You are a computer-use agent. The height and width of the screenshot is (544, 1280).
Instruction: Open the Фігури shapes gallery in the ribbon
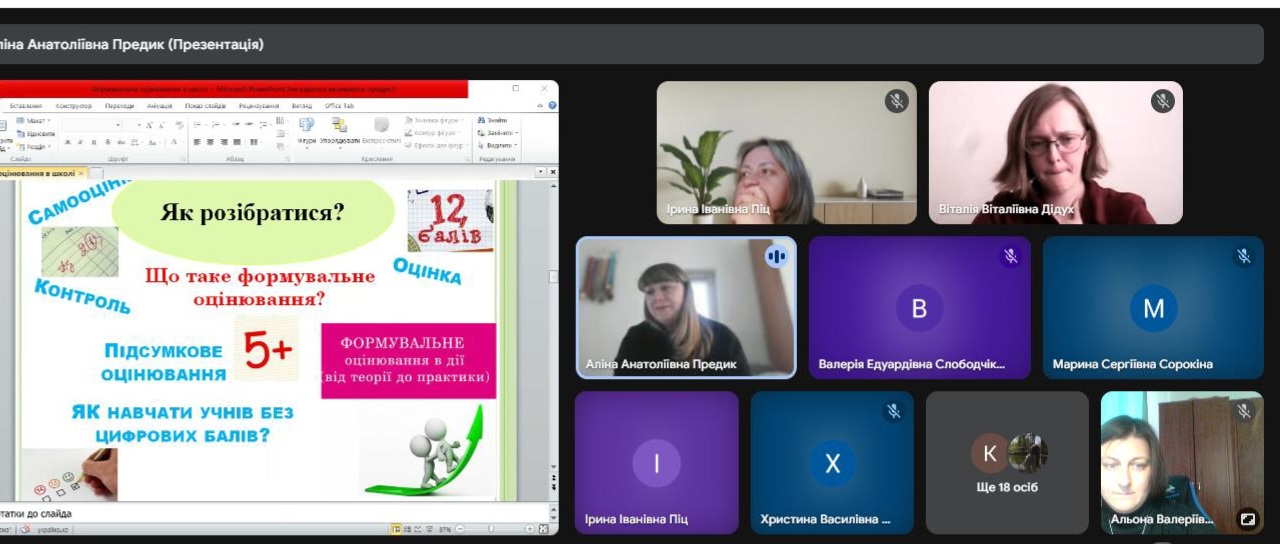pyautogui.click(x=307, y=131)
